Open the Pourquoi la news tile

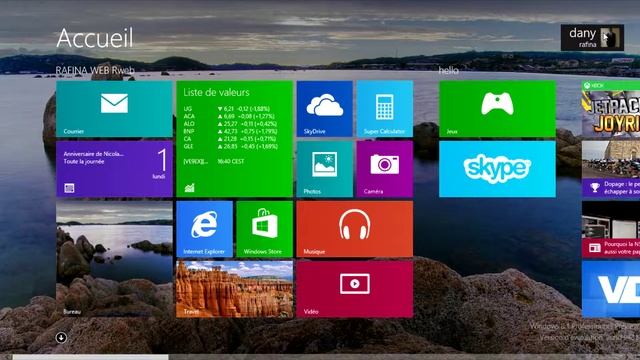(x=611, y=229)
